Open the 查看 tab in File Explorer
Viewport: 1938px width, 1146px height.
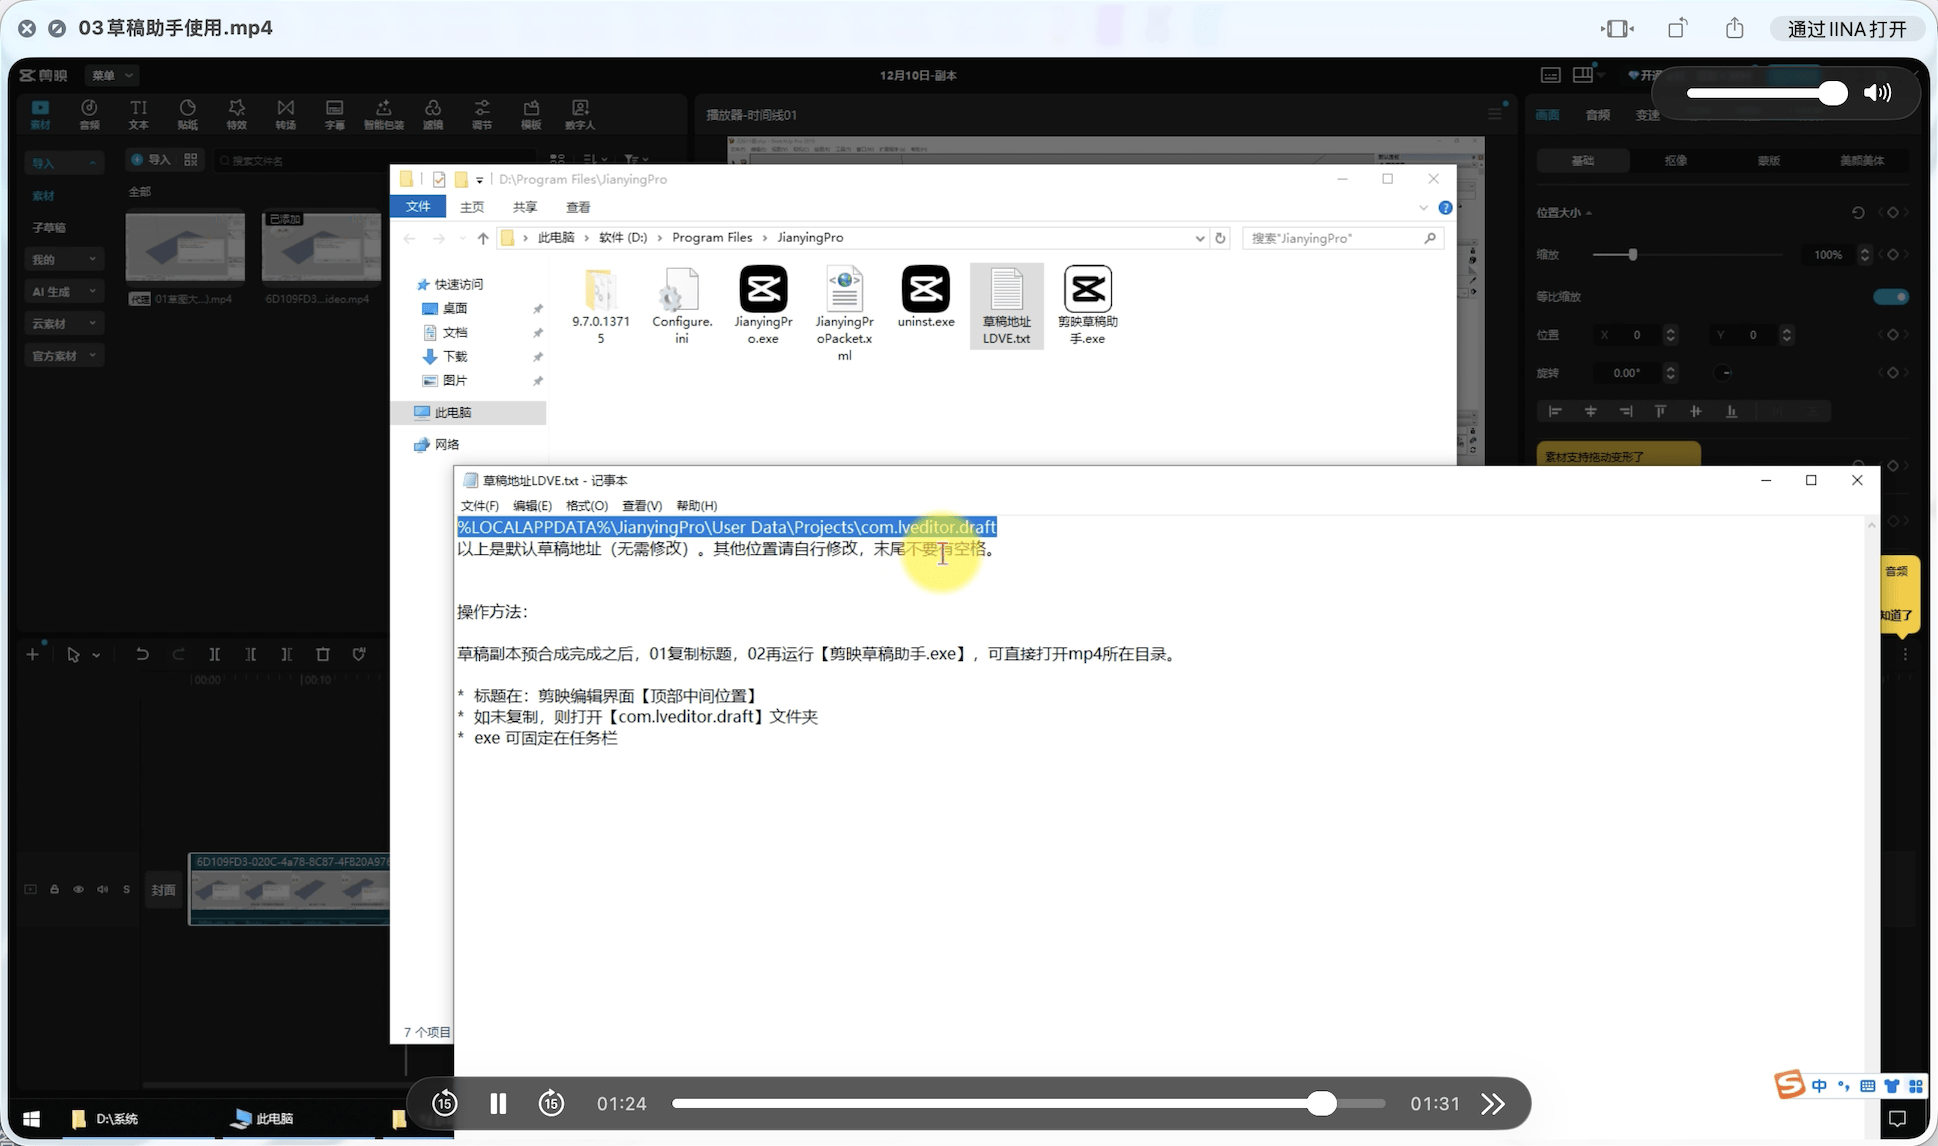(x=578, y=207)
